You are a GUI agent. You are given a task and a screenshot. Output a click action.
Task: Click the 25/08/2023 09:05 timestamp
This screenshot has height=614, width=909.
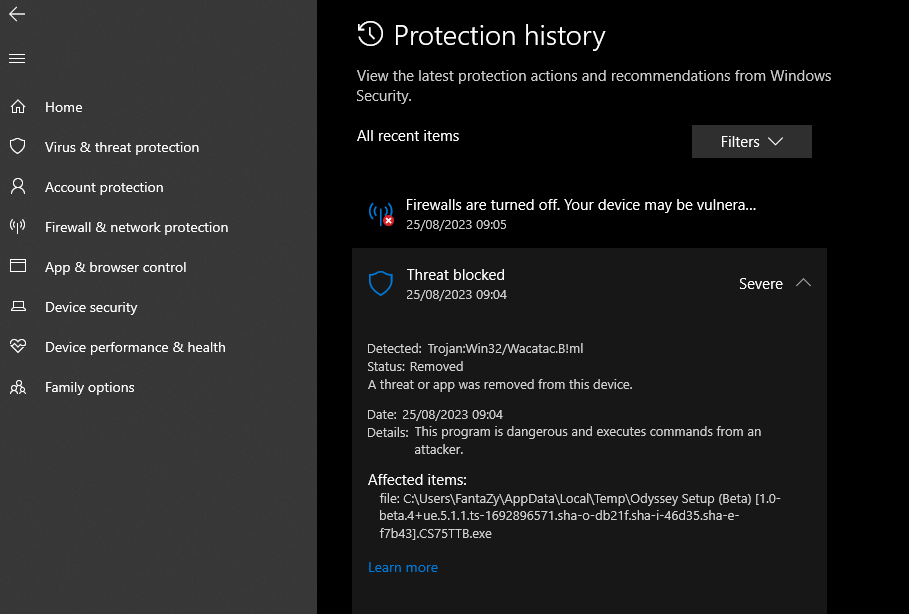[456, 225]
